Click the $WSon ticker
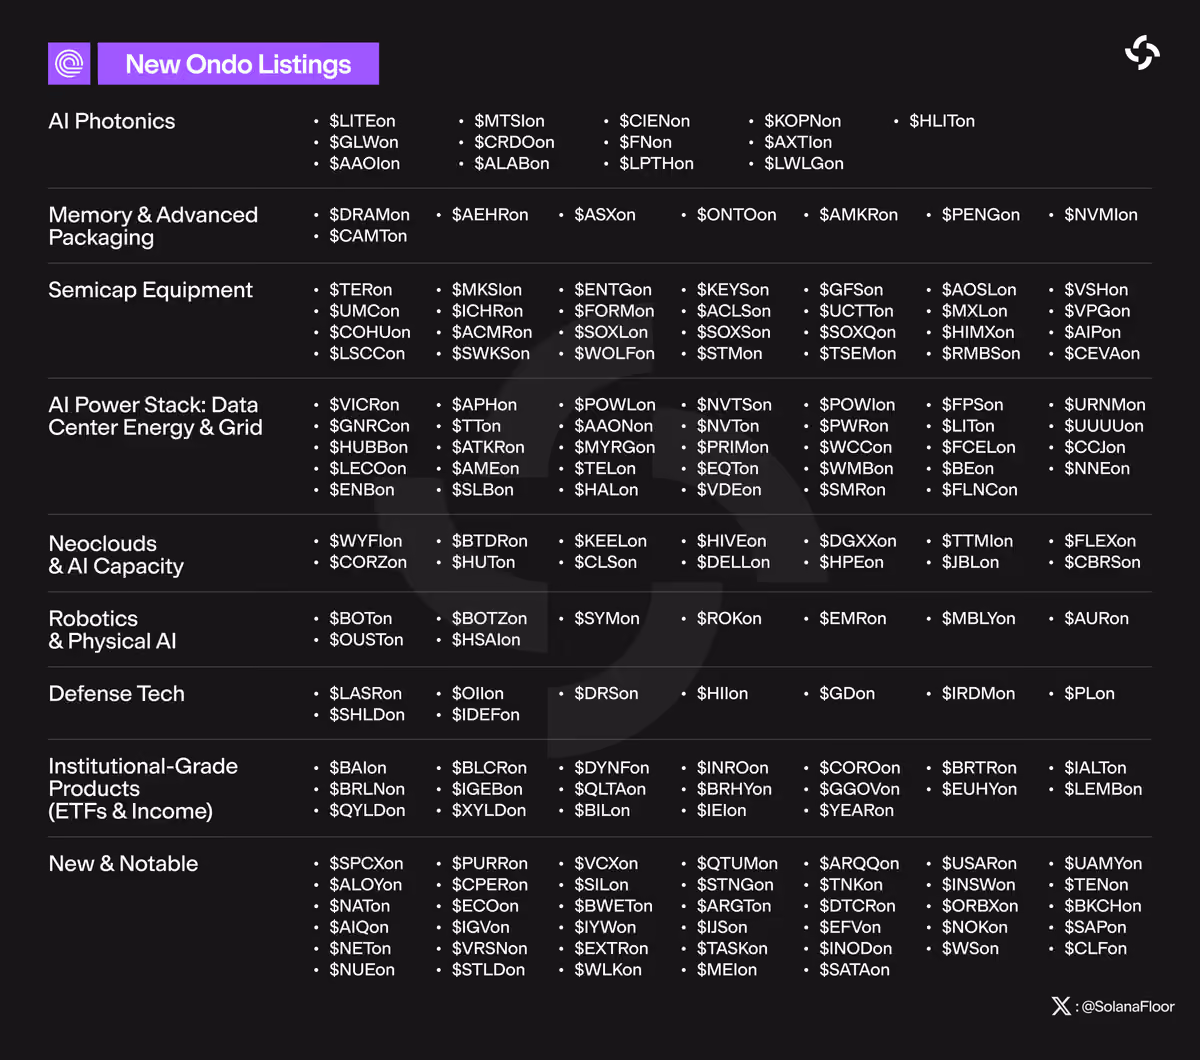 pyautogui.click(x=970, y=949)
